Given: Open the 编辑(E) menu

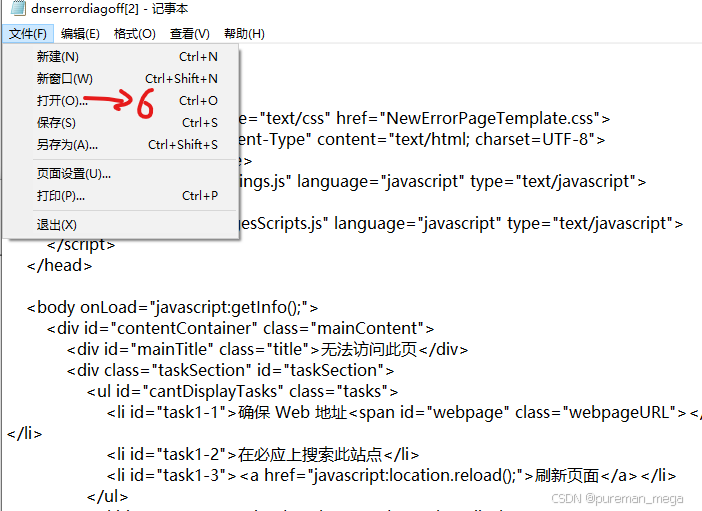Looking at the screenshot, I should tap(80, 34).
